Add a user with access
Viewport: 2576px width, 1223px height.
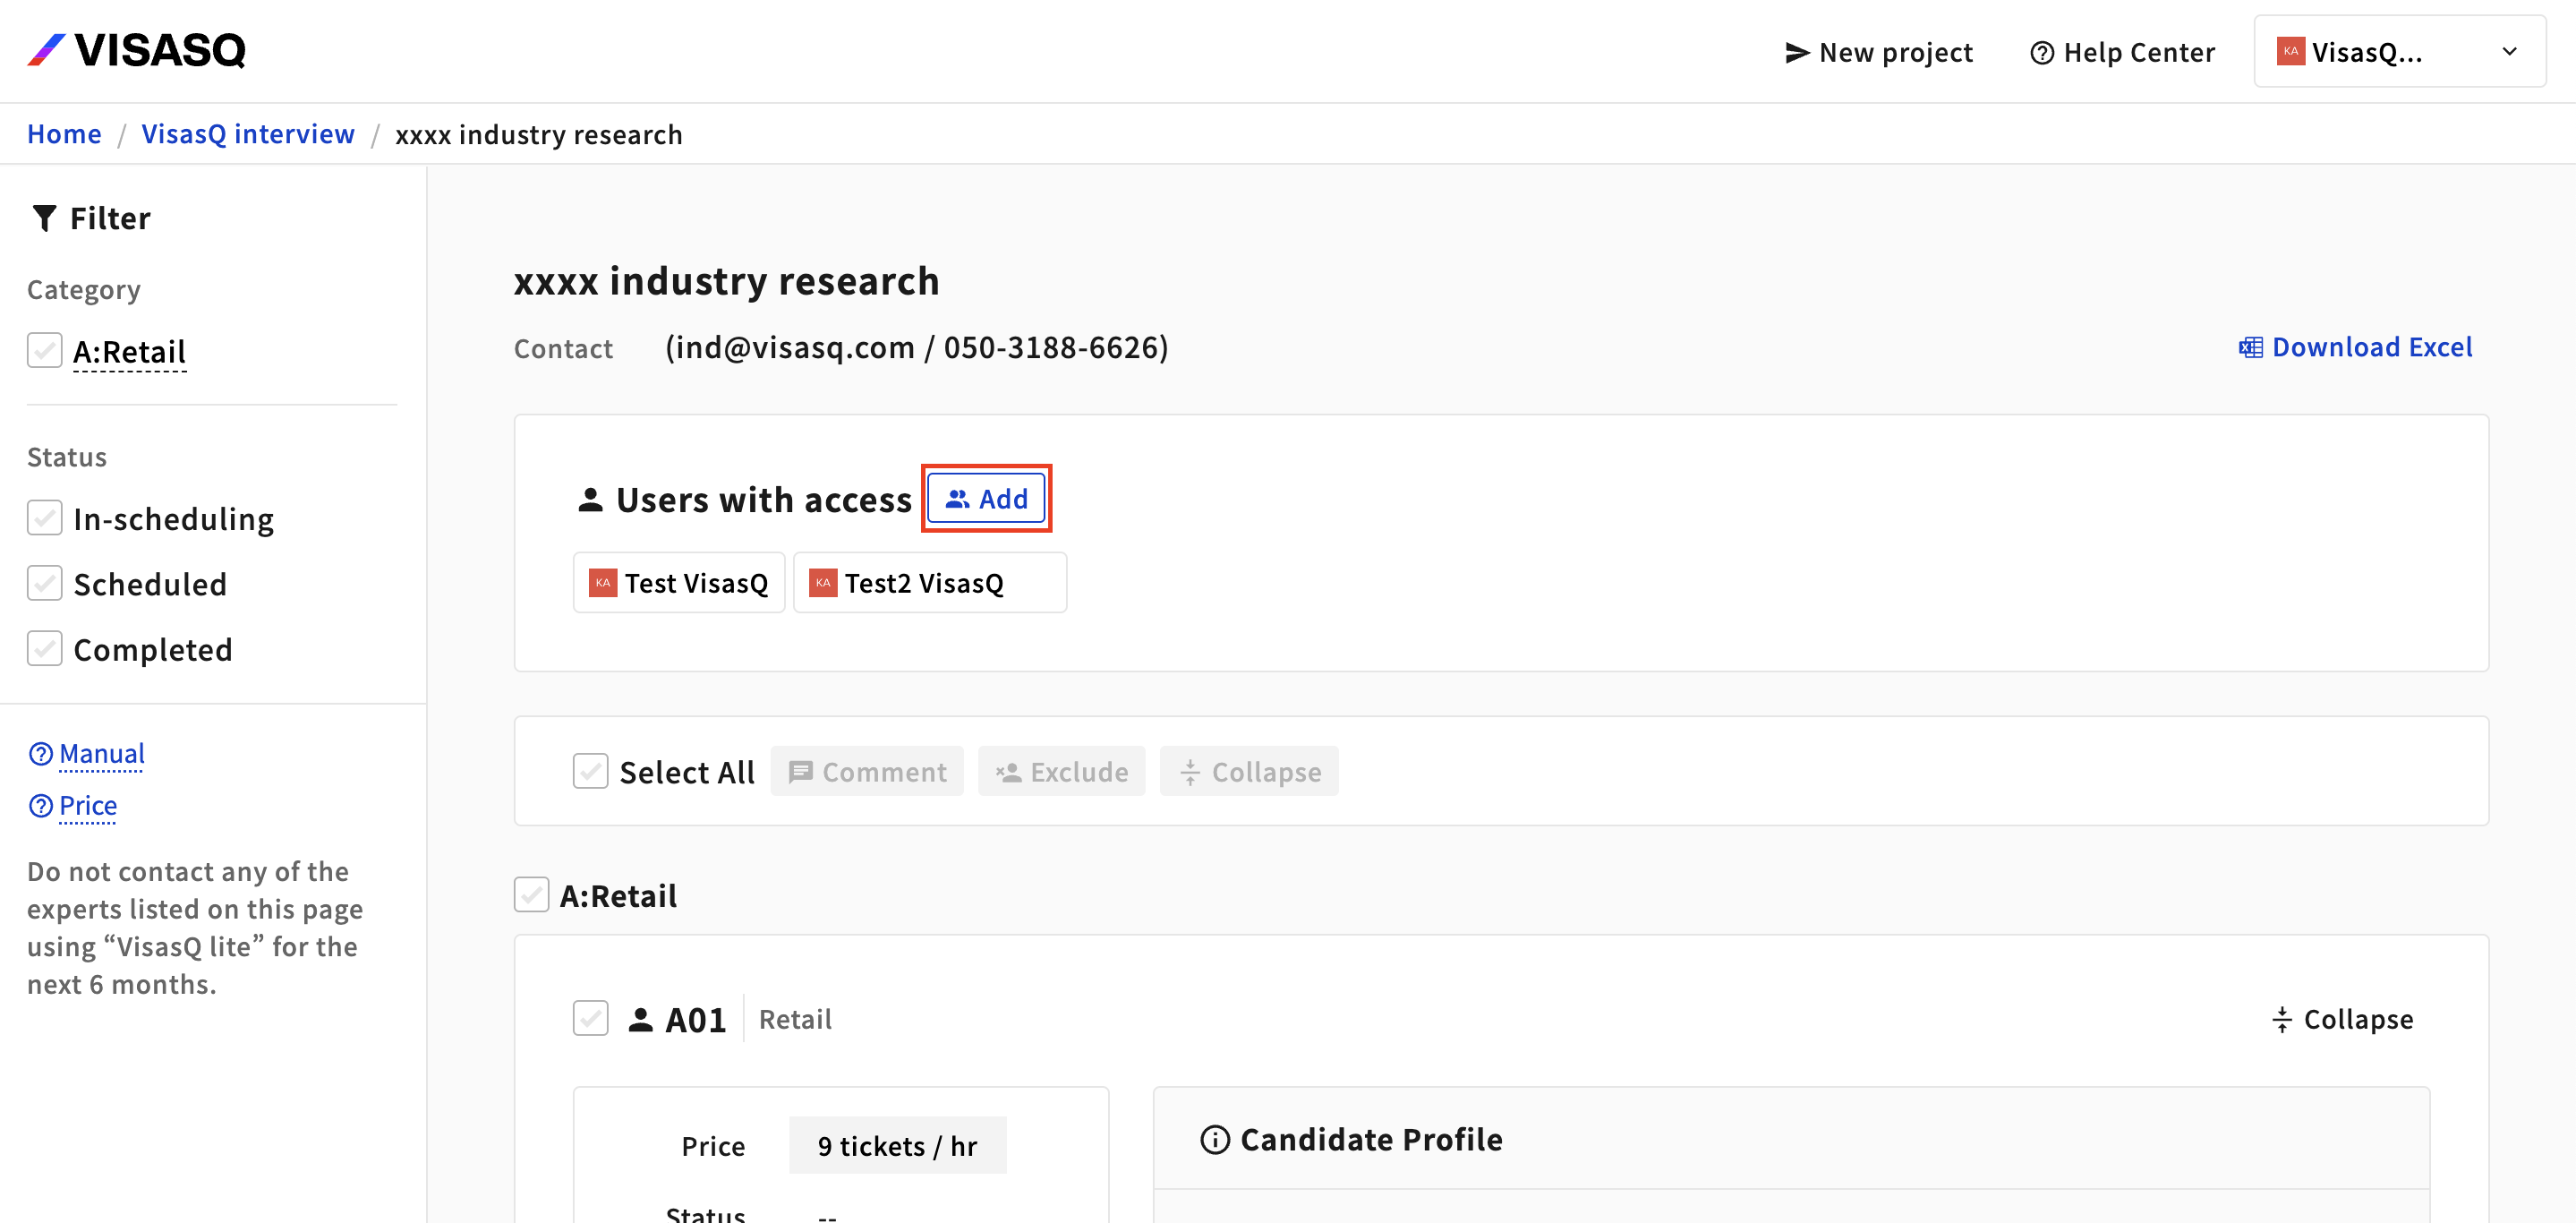tap(986, 498)
